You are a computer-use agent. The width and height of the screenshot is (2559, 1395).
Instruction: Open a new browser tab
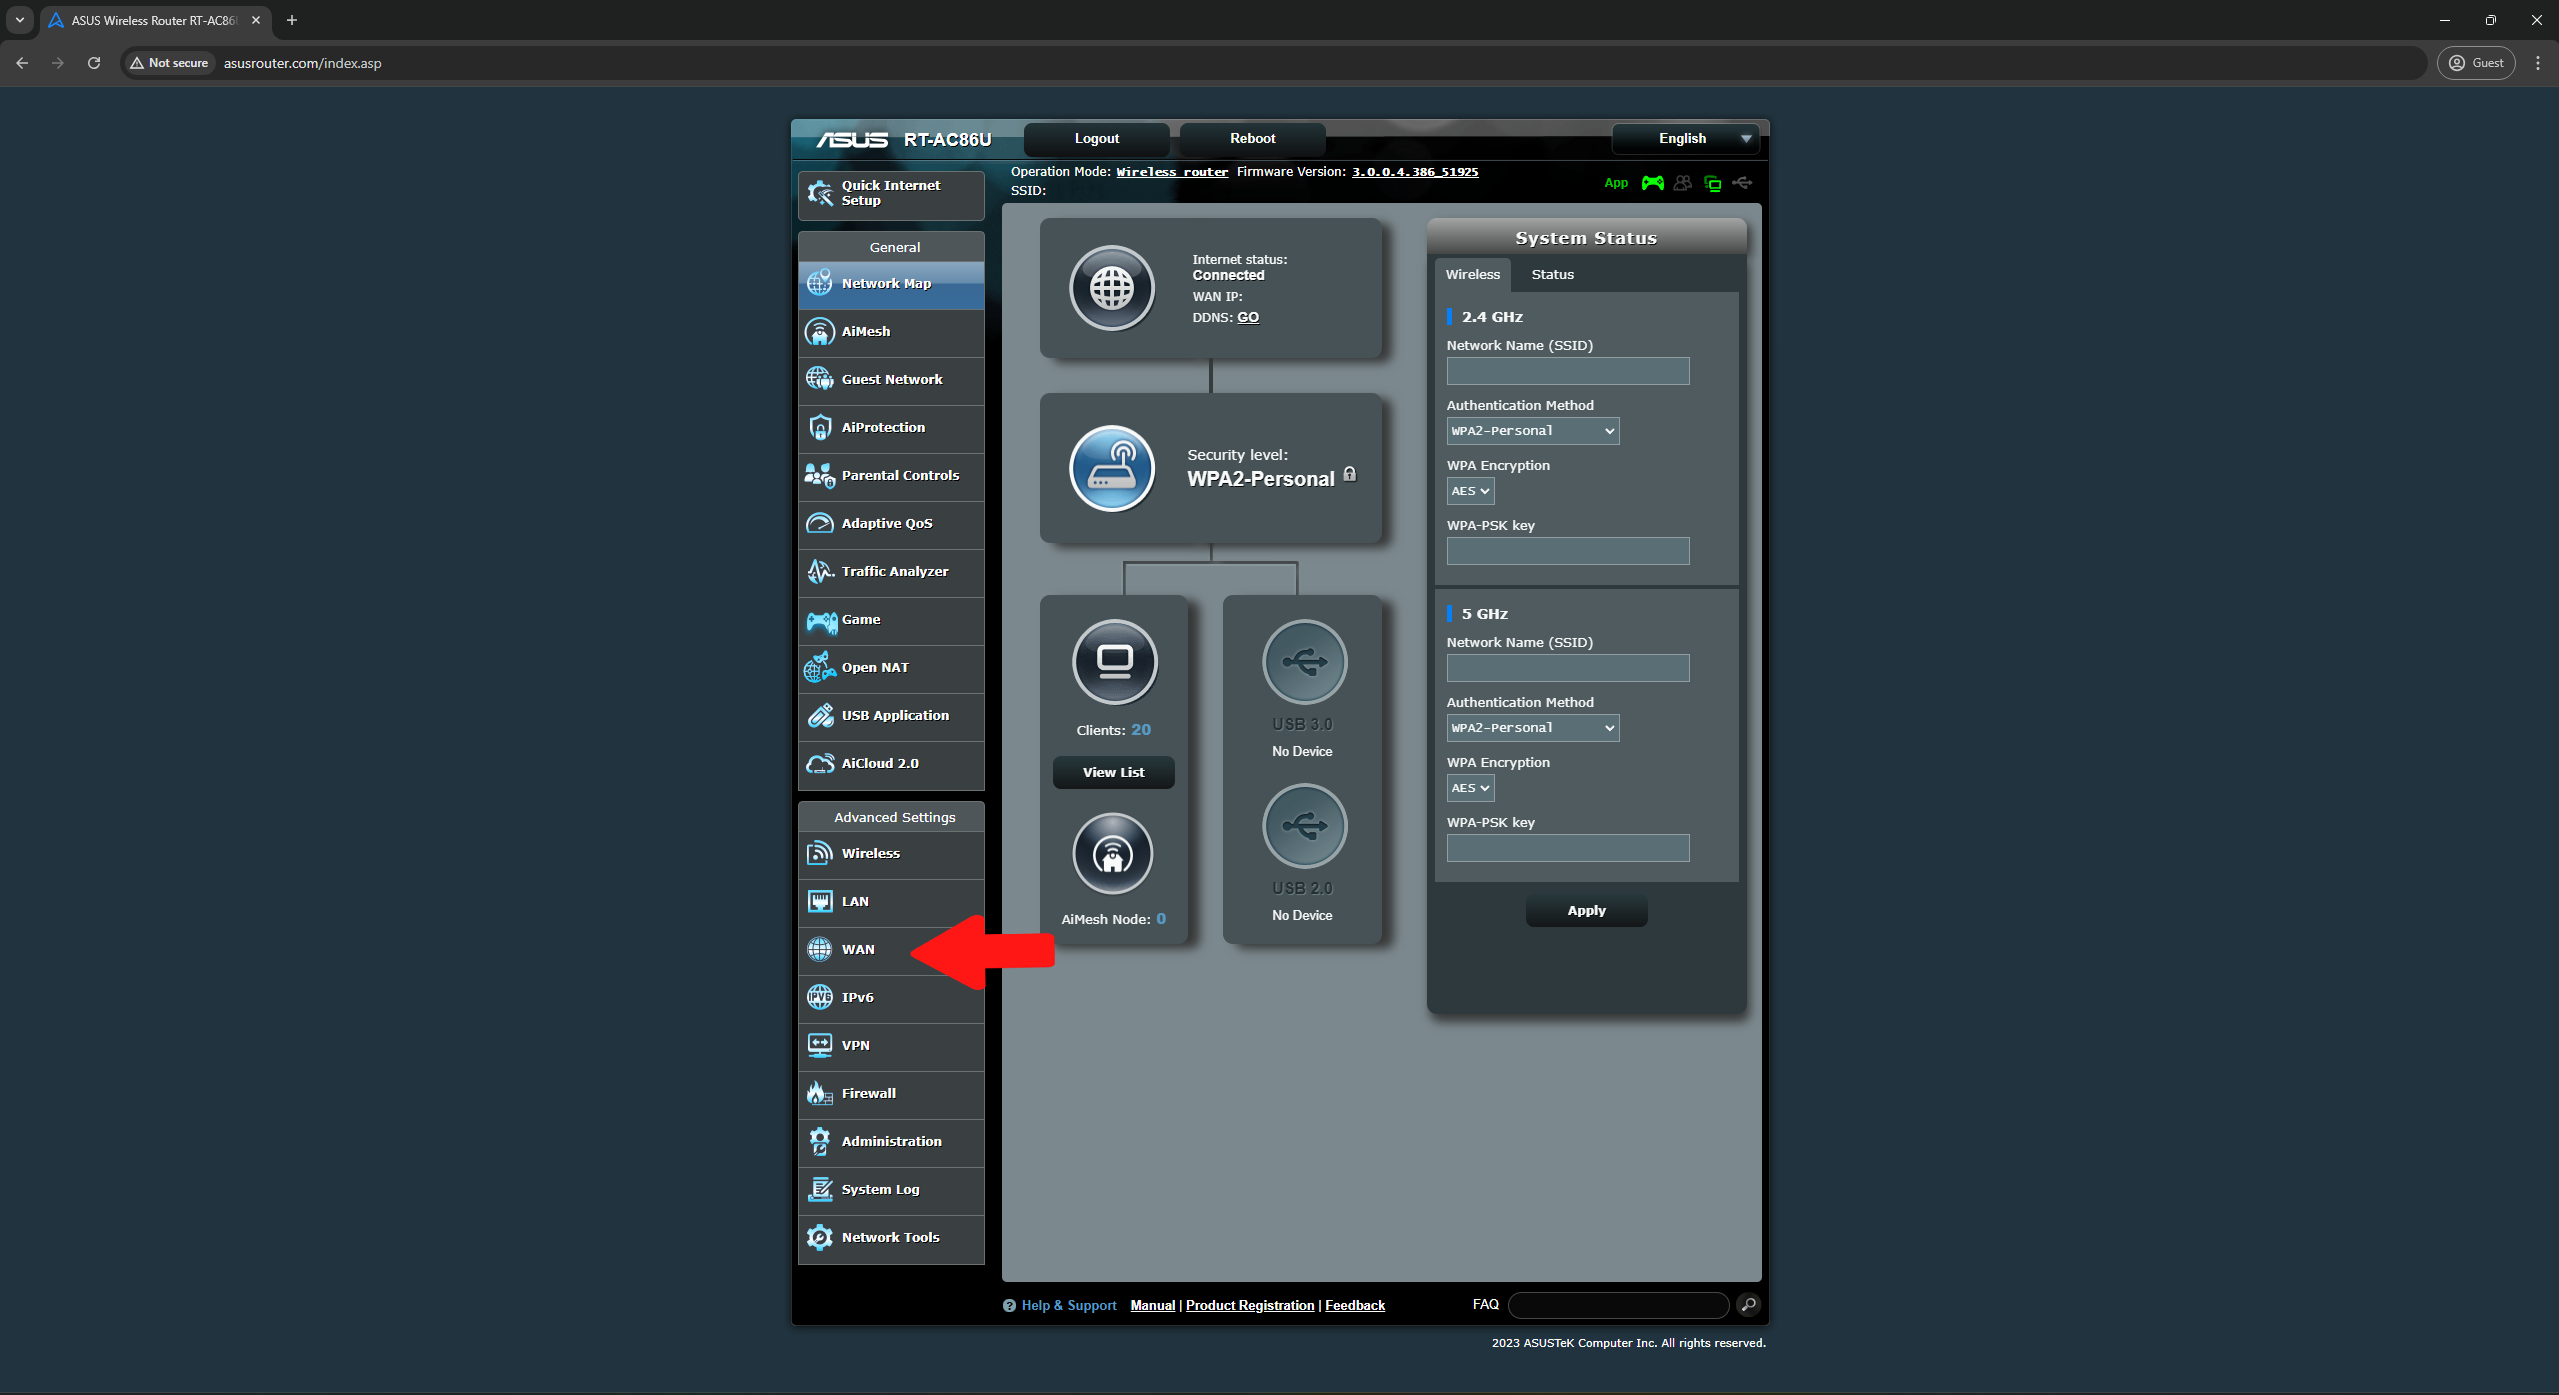tap(292, 20)
